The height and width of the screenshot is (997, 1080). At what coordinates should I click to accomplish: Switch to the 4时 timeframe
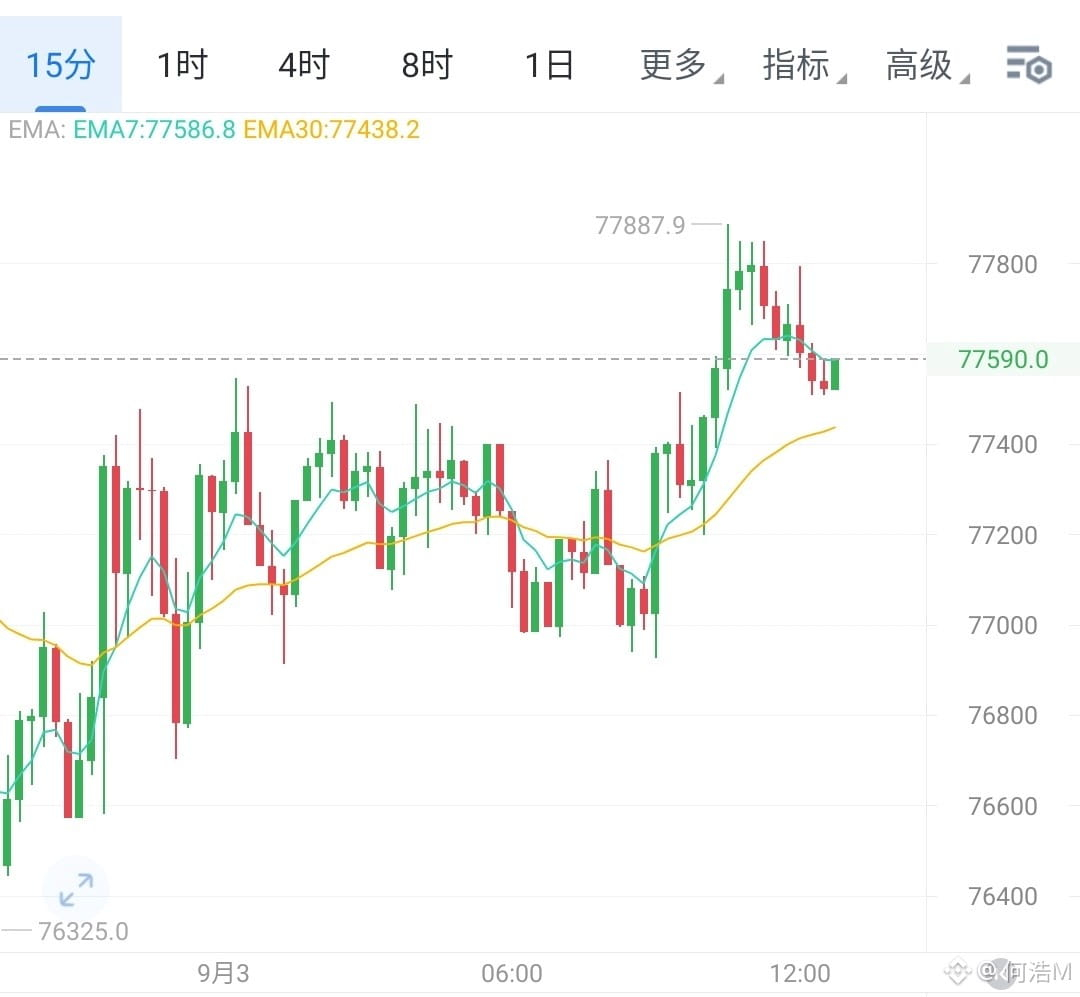pos(304,65)
